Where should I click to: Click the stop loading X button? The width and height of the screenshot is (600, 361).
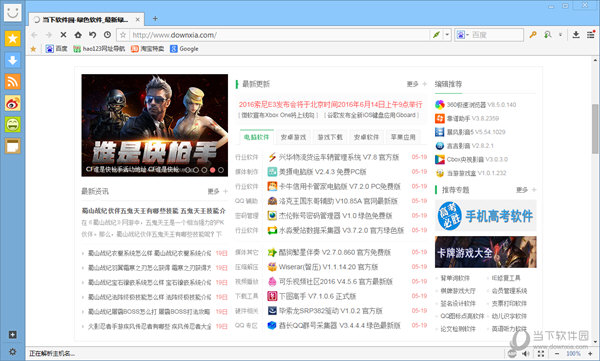coord(64,35)
